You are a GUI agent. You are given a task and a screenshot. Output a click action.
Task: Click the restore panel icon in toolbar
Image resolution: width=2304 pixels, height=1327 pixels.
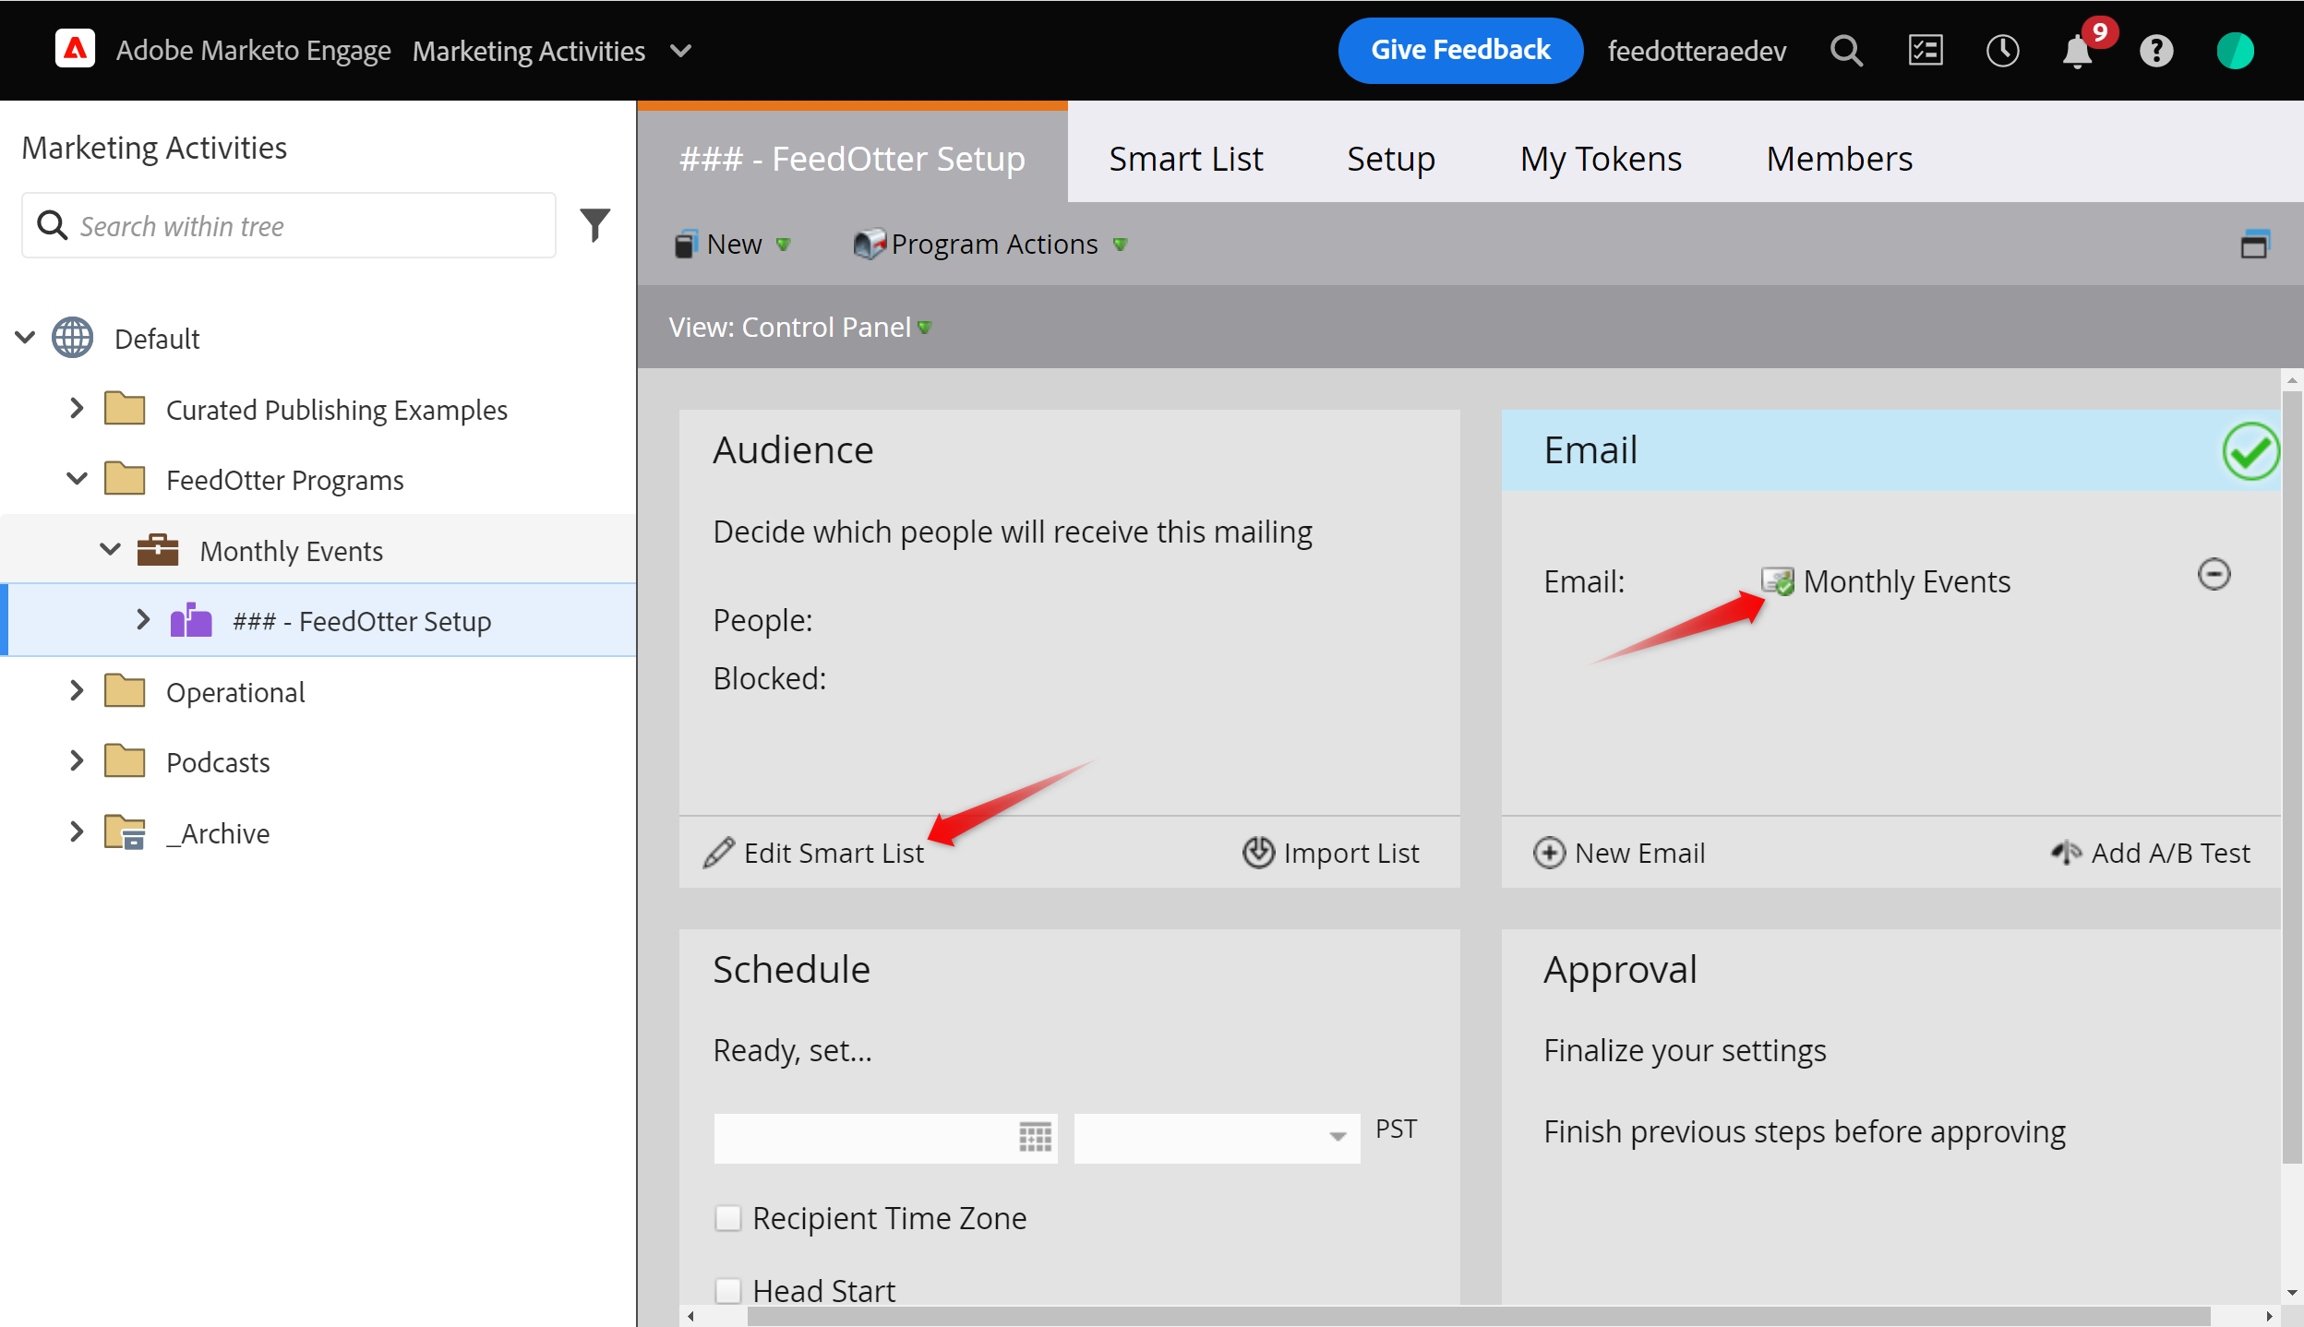pyautogui.click(x=2254, y=244)
